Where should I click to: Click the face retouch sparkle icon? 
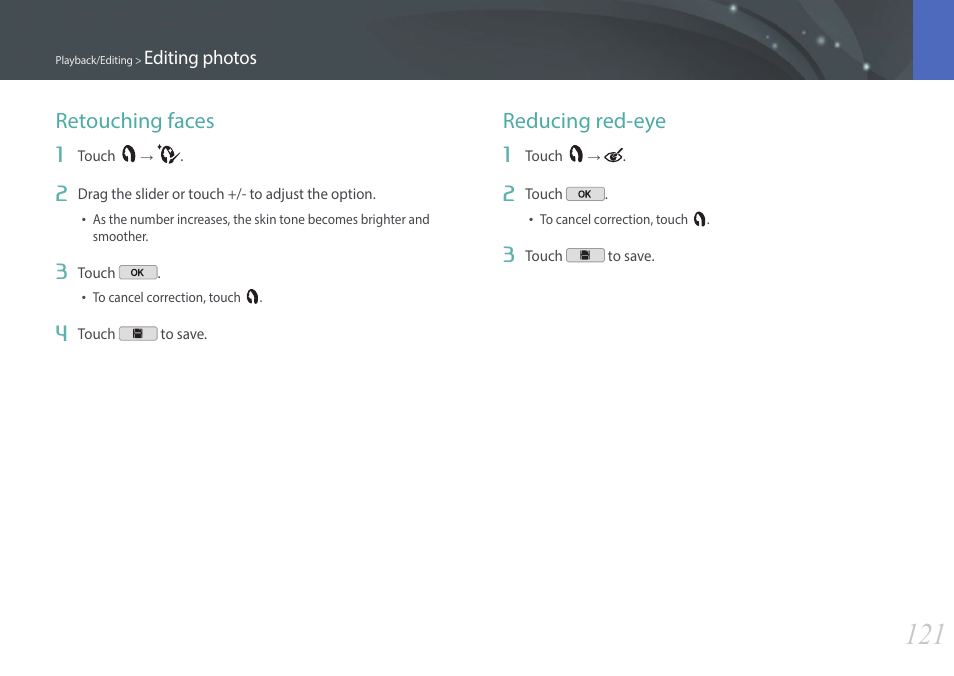tap(169, 155)
